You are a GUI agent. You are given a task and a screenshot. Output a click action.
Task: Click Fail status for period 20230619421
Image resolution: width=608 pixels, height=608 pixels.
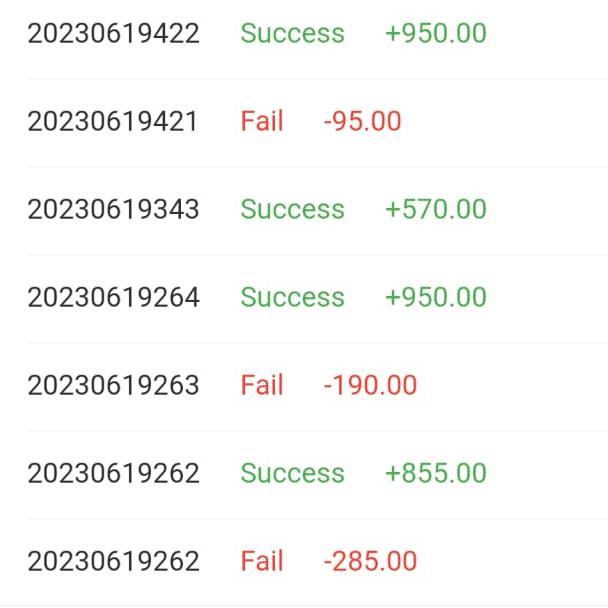click(x=262, y=121)
